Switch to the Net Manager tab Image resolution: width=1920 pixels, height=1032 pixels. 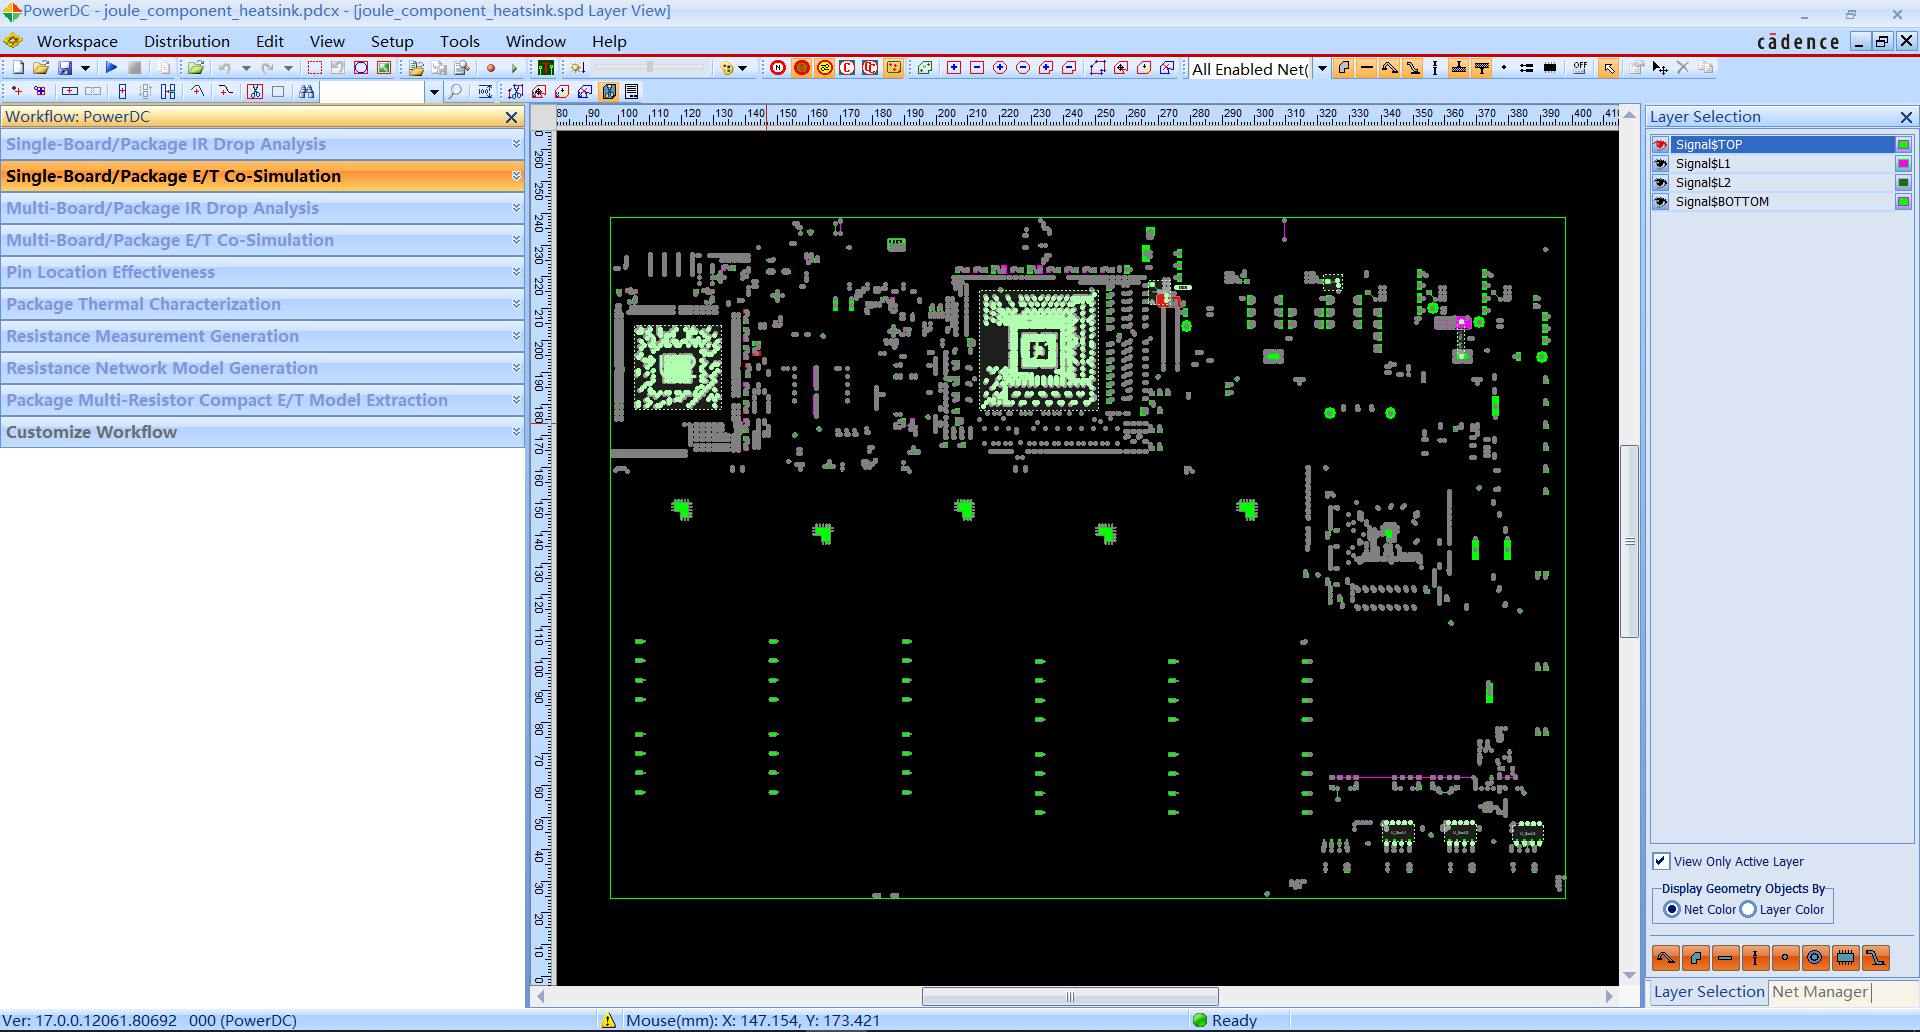coord(1819,991)
